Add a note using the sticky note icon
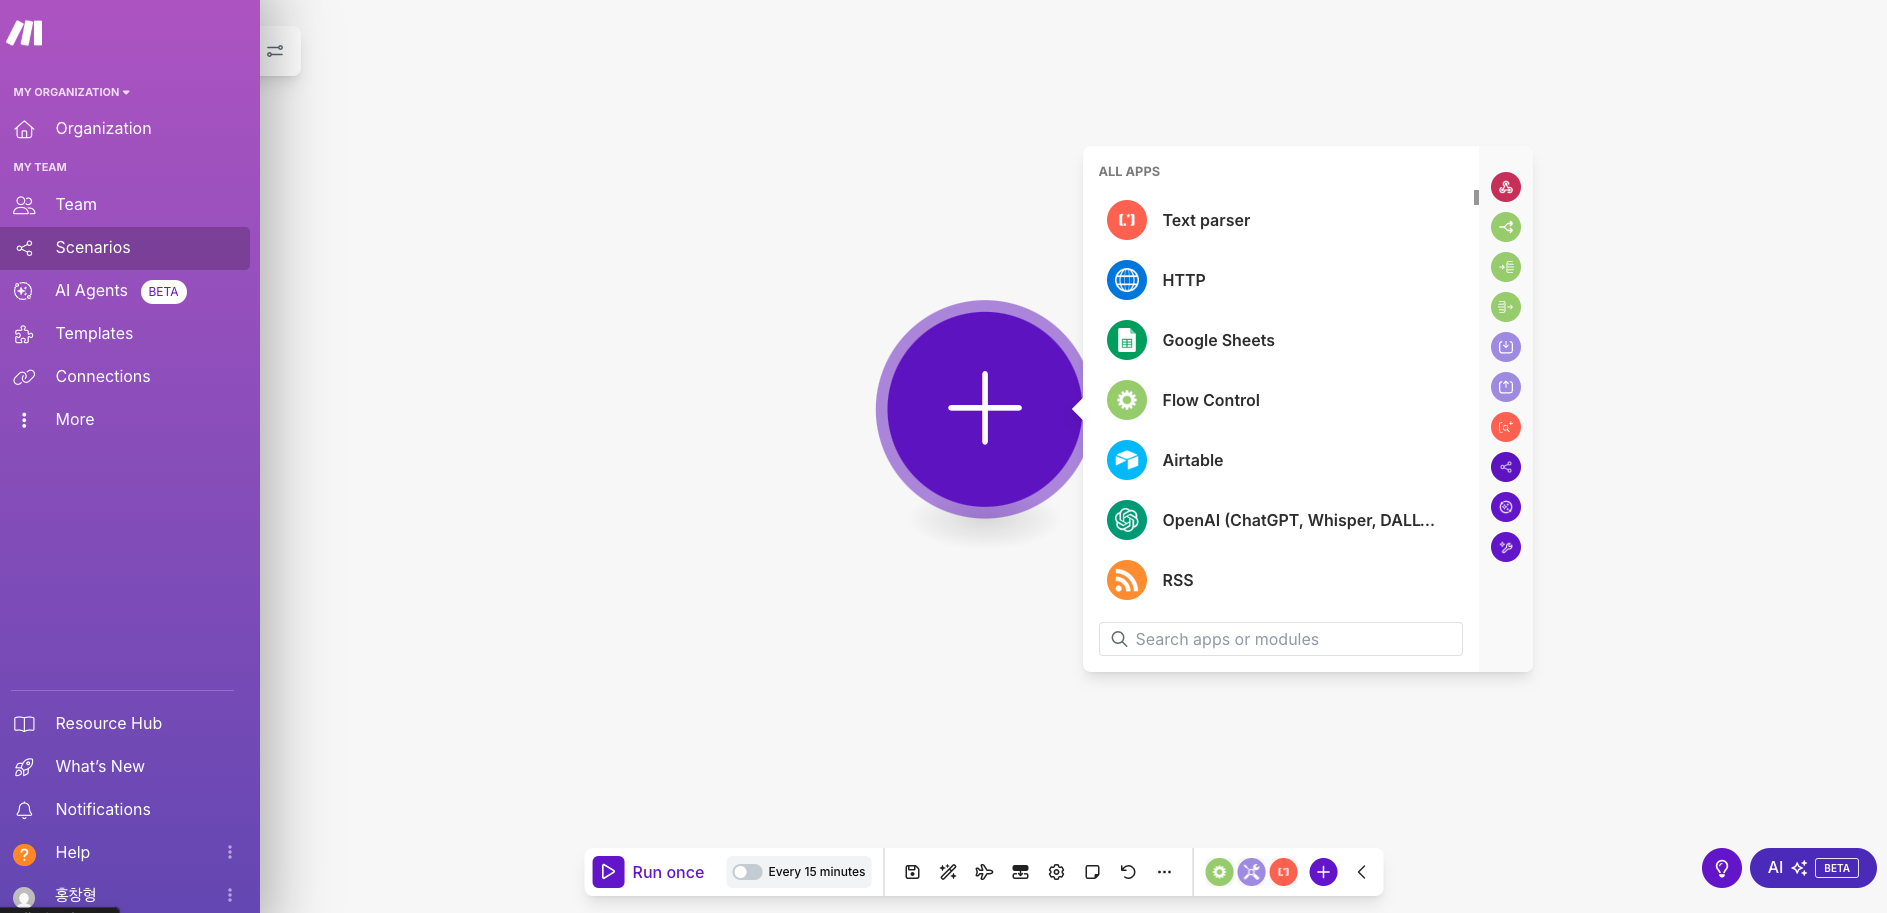This screenshot has height=913, width=1887. point(1093,872)
